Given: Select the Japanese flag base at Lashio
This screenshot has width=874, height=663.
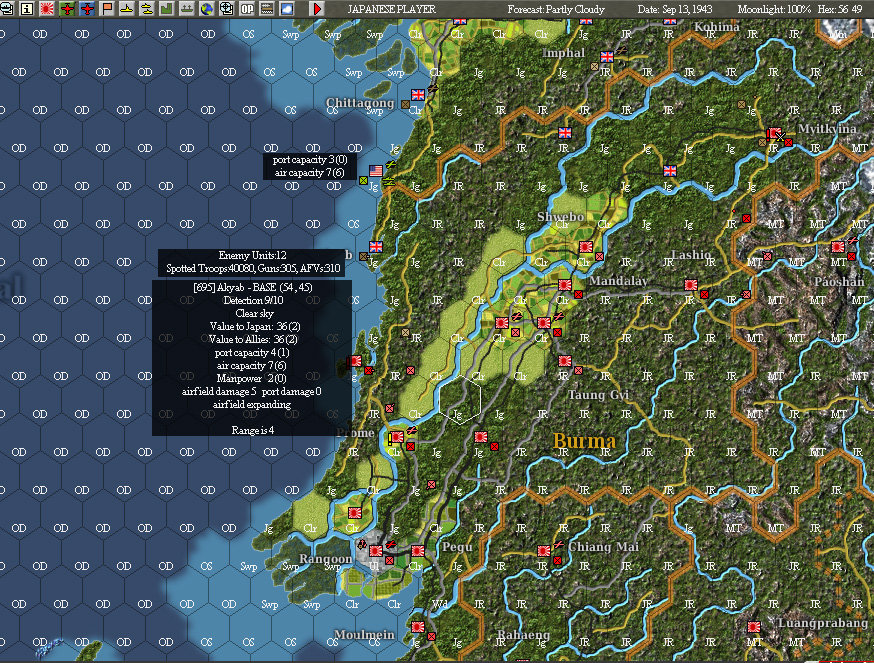Looking at the screenshot, I should point(691,285).
